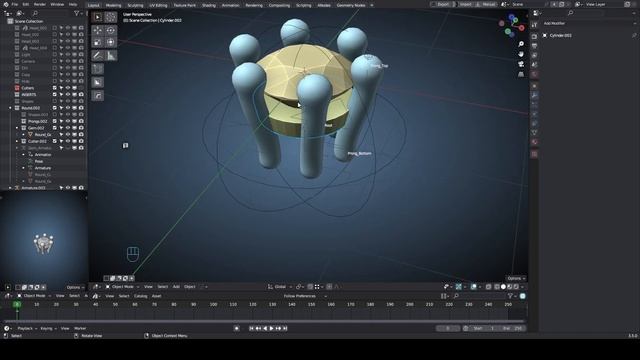The height and width of the screenshot is (360, 640).
Task: Click the viewport pan hand icon
Action: tap(521, 54)
